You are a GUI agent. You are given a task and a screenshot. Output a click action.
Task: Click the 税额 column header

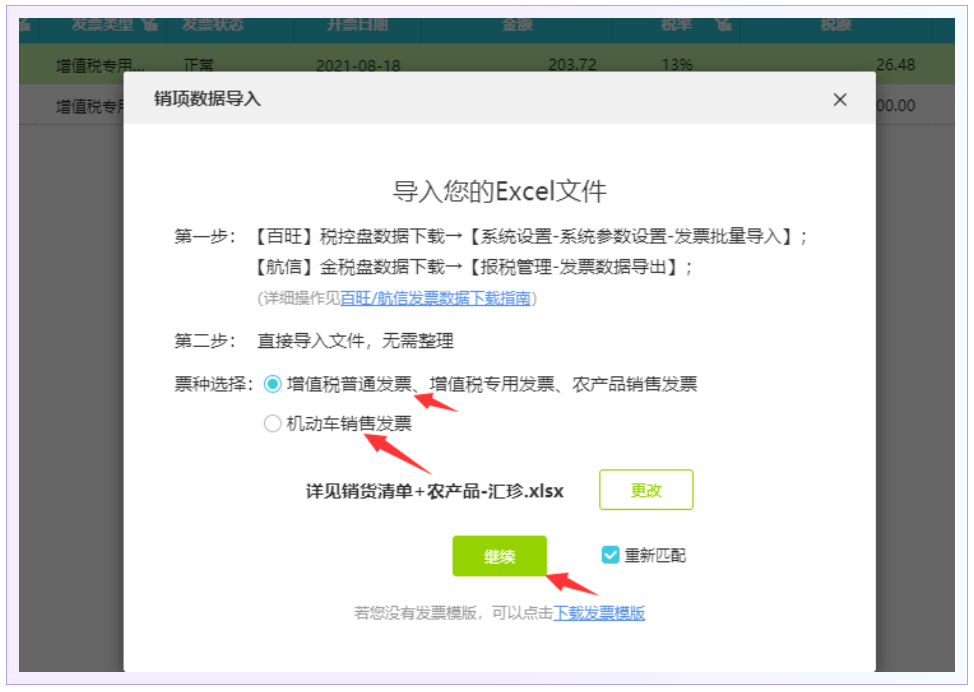point(835,24)
